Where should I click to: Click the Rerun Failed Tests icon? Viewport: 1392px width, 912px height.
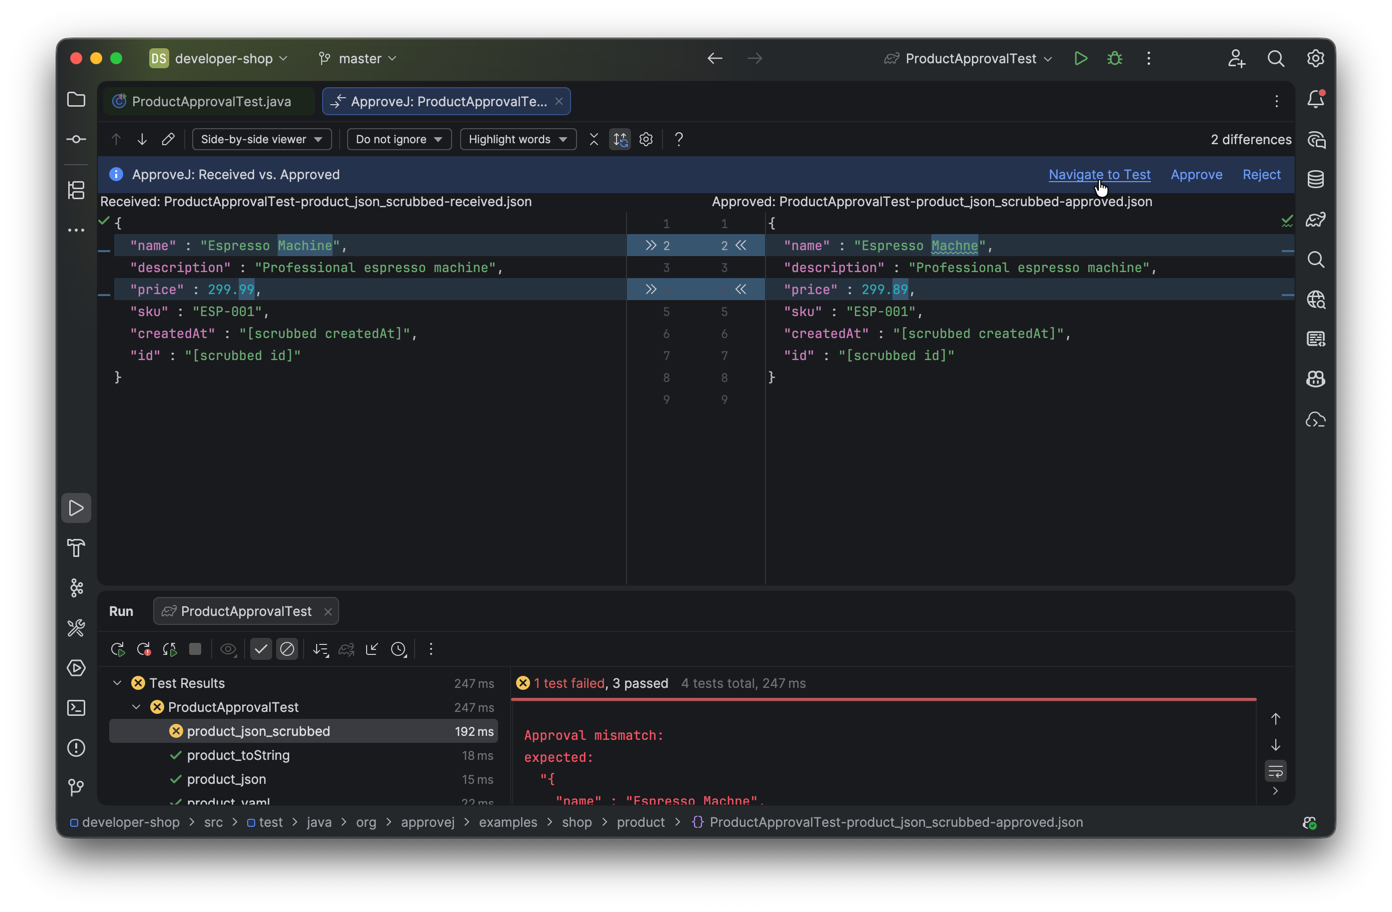[x=144, y=650]
